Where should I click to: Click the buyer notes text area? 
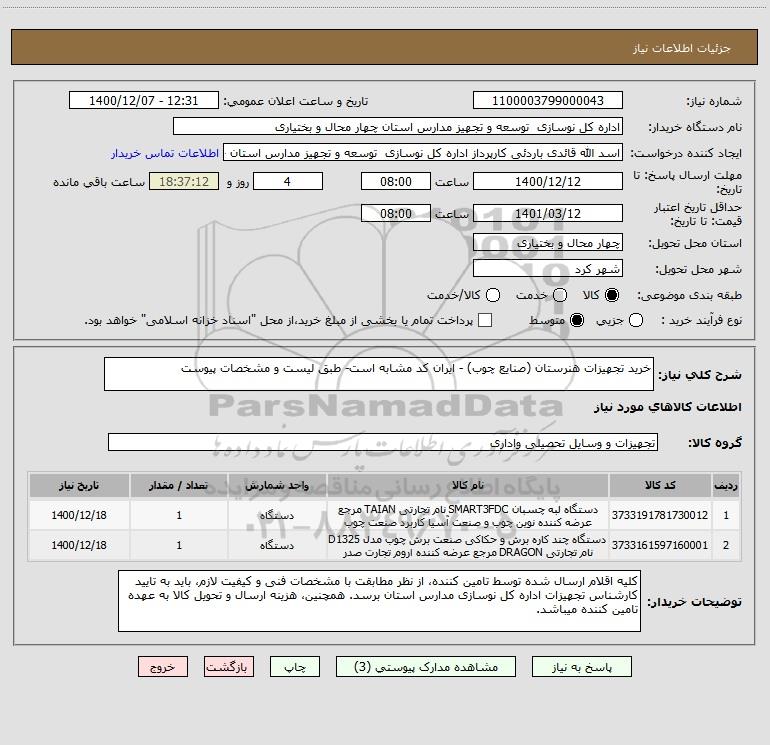(380, 601)
